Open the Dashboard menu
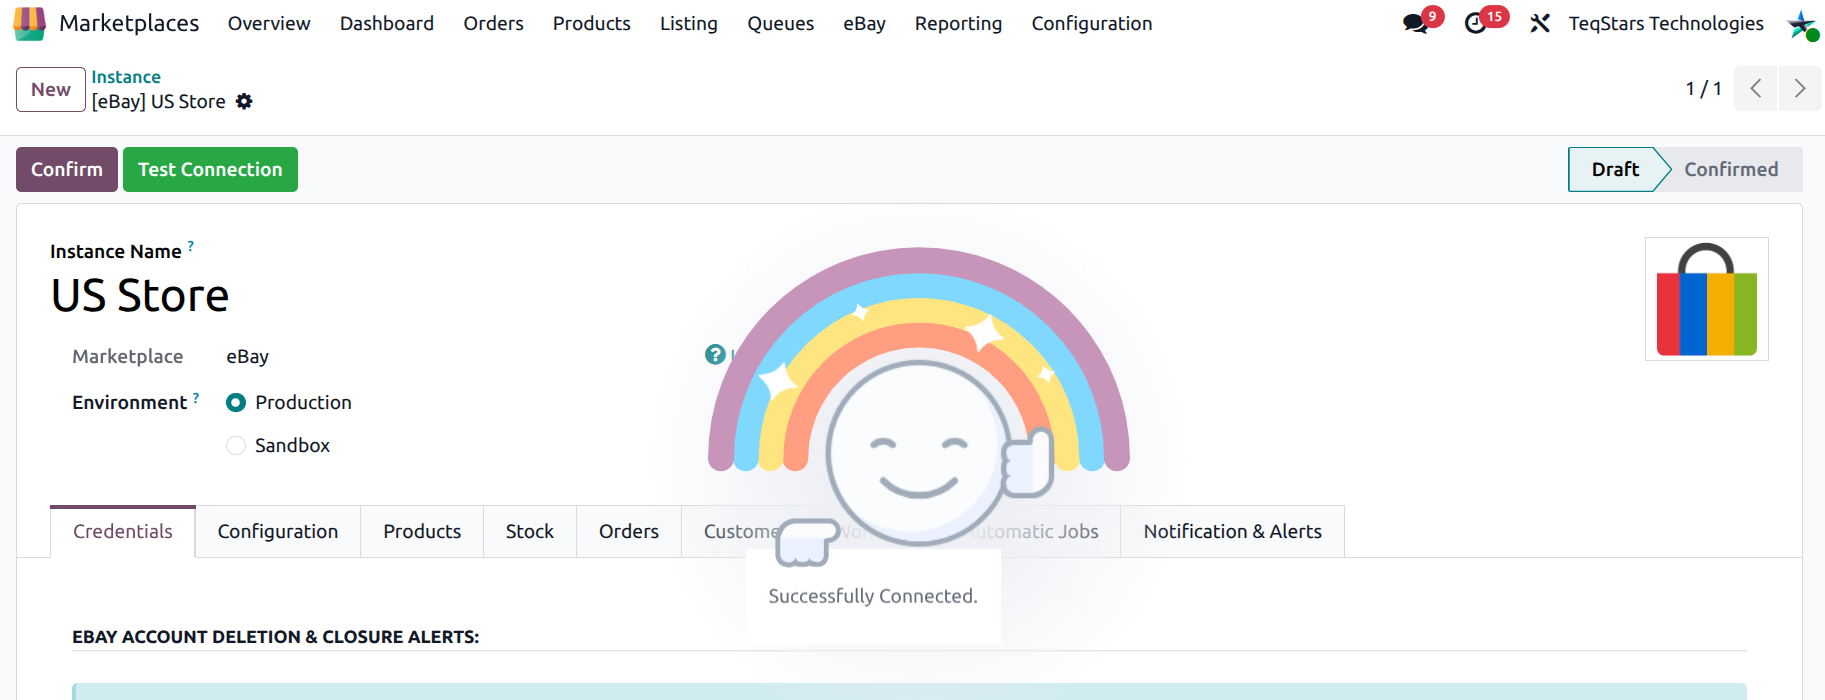 coord(387,23)
